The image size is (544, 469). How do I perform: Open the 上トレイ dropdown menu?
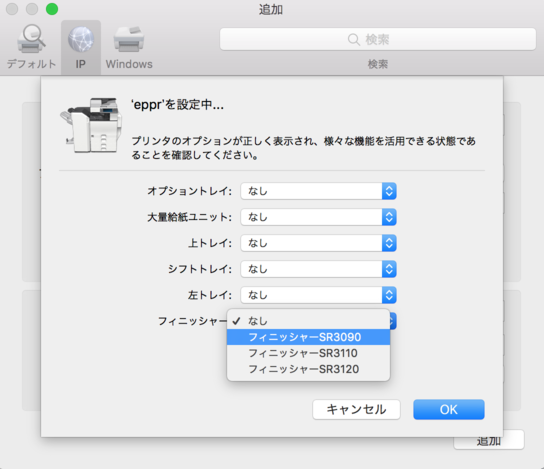coord(318,243)
